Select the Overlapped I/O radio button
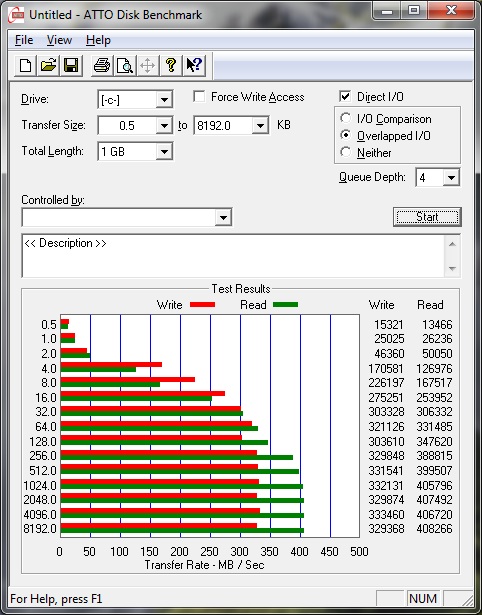 (346, 135)
